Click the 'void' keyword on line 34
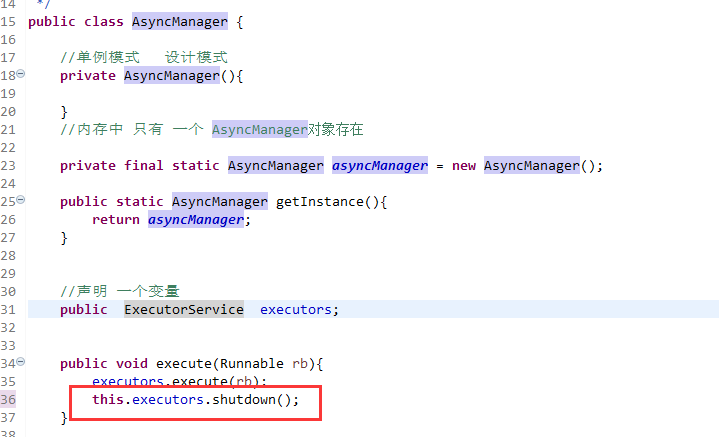719x437 pixels. 132,364
